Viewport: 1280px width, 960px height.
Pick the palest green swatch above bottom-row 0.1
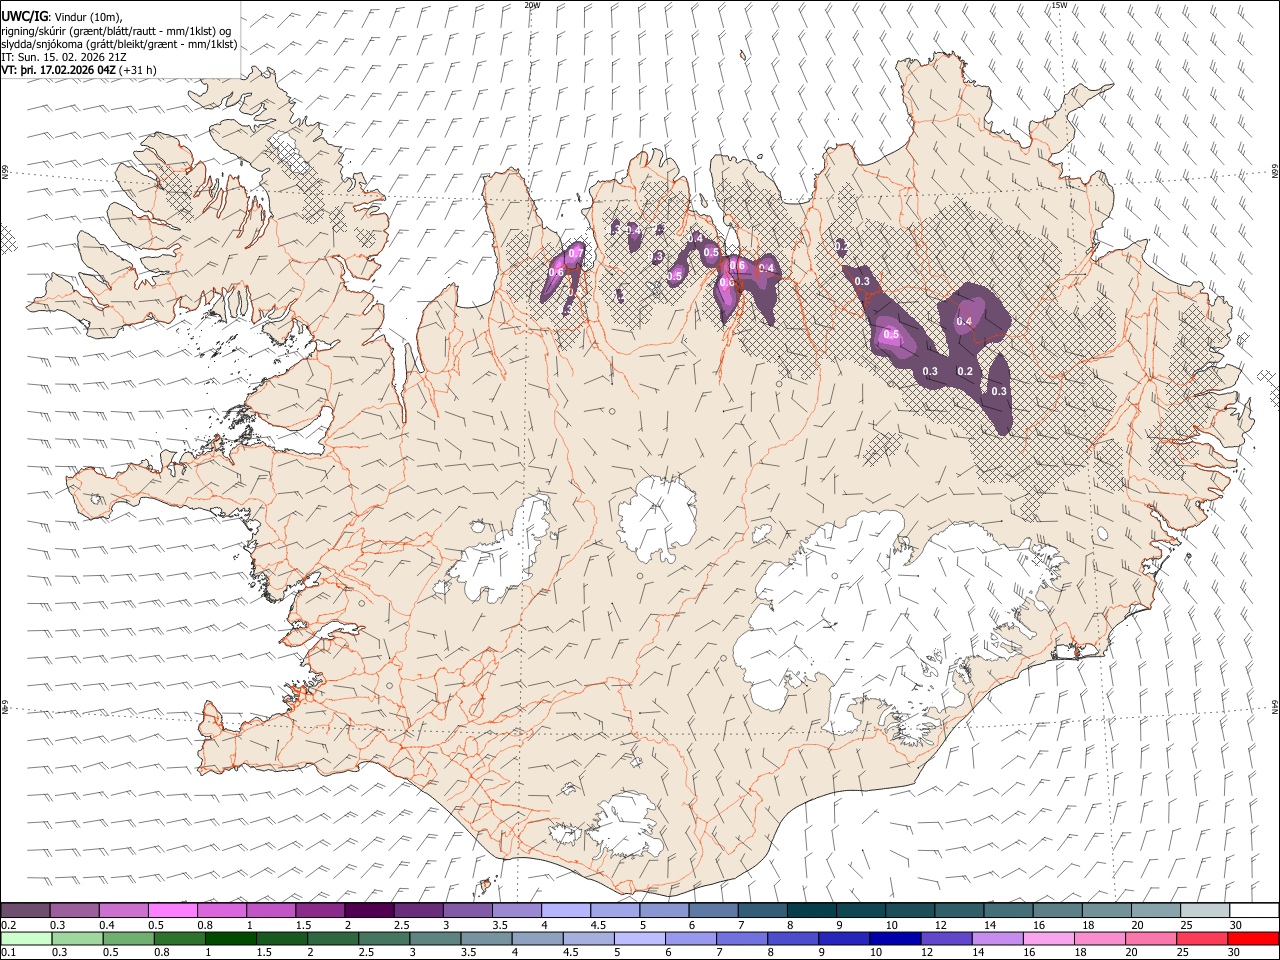point(25,939)
